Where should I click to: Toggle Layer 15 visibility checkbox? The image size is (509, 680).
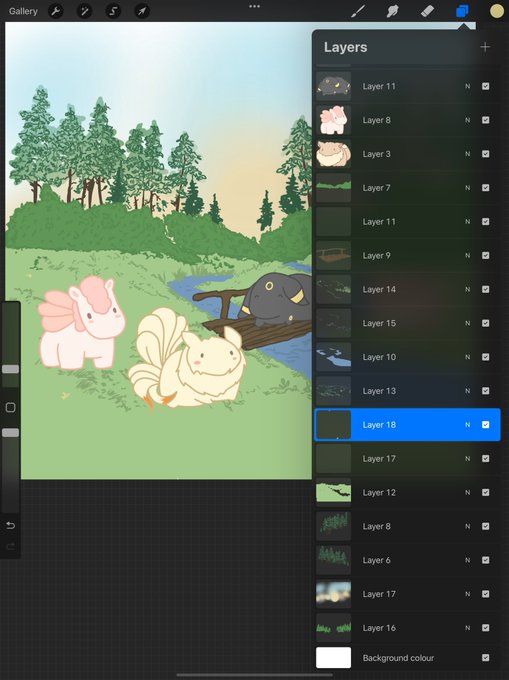pyautogui.click(x=486, y=323)
